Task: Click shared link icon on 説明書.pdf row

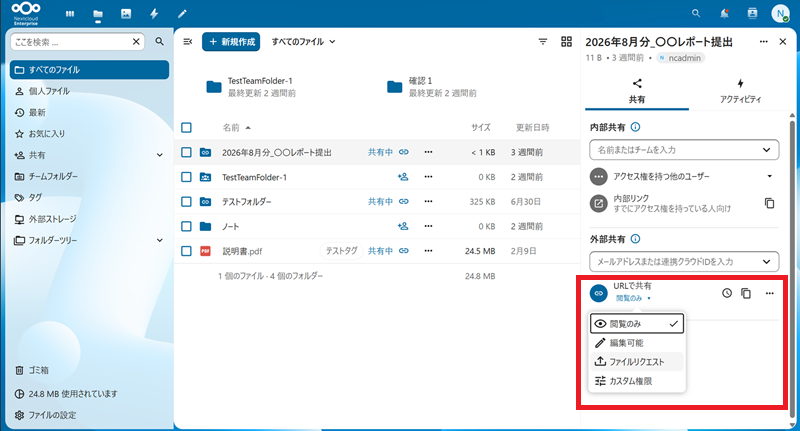Action: (x=404, y=251)
